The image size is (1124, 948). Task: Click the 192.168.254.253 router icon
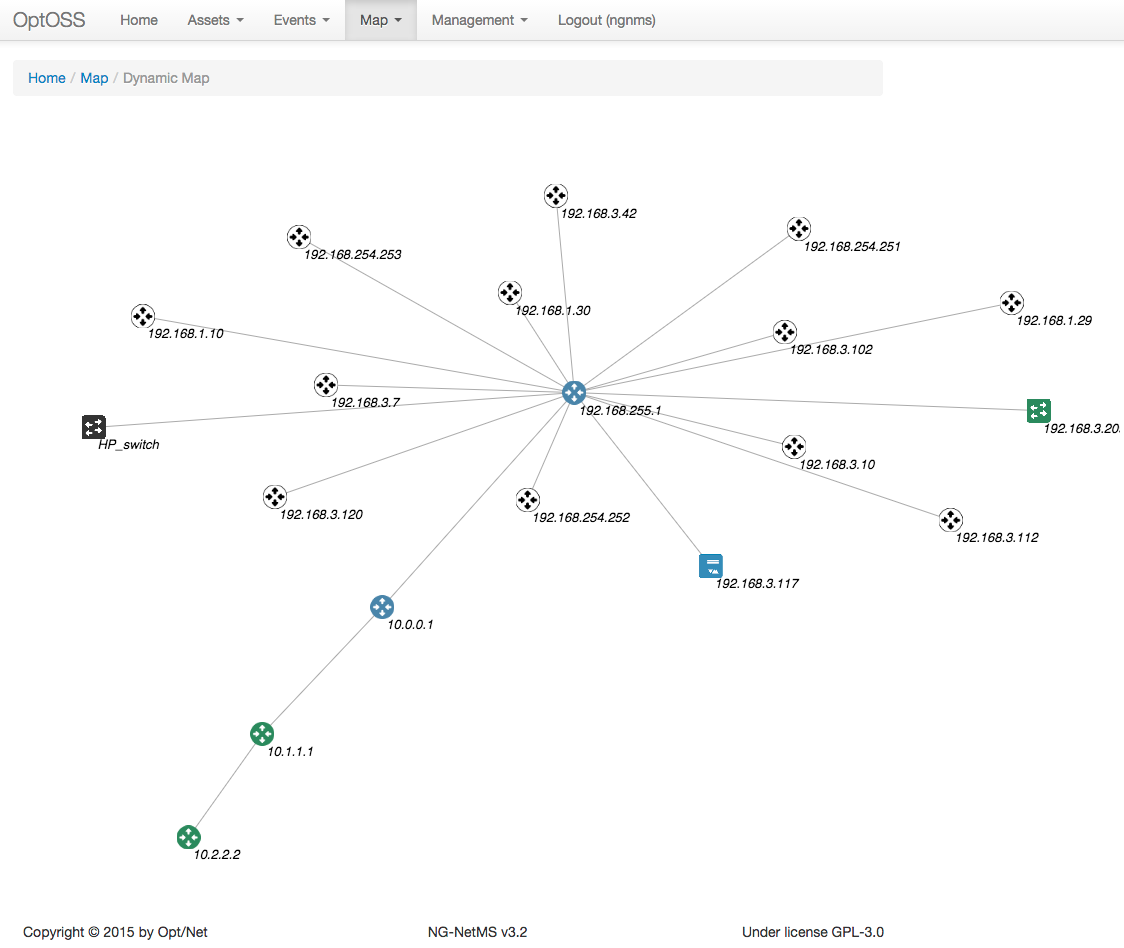[299, 237]
